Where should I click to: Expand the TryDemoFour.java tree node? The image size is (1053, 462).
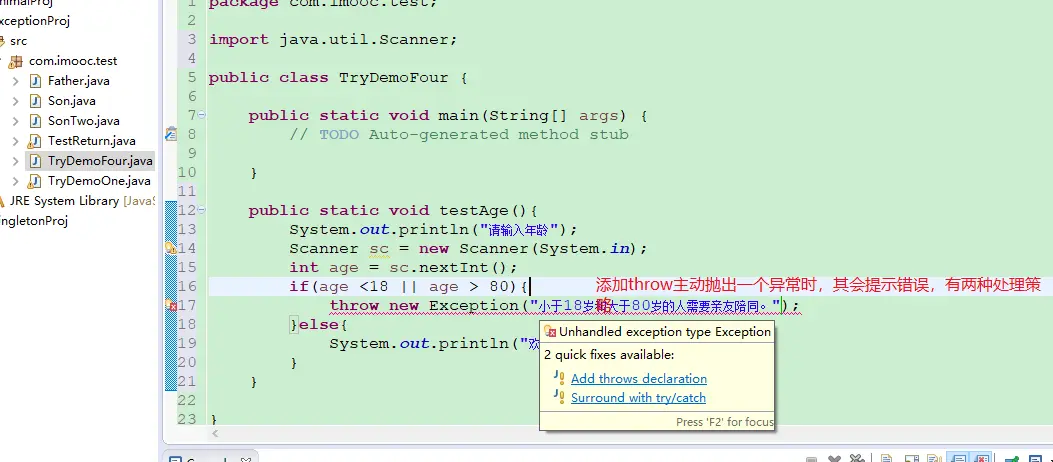pos(15,161)
